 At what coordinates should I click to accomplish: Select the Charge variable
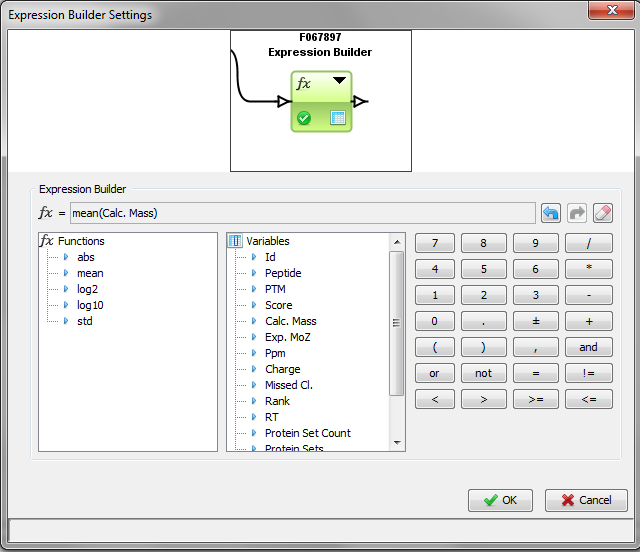[x=282, y=369]
